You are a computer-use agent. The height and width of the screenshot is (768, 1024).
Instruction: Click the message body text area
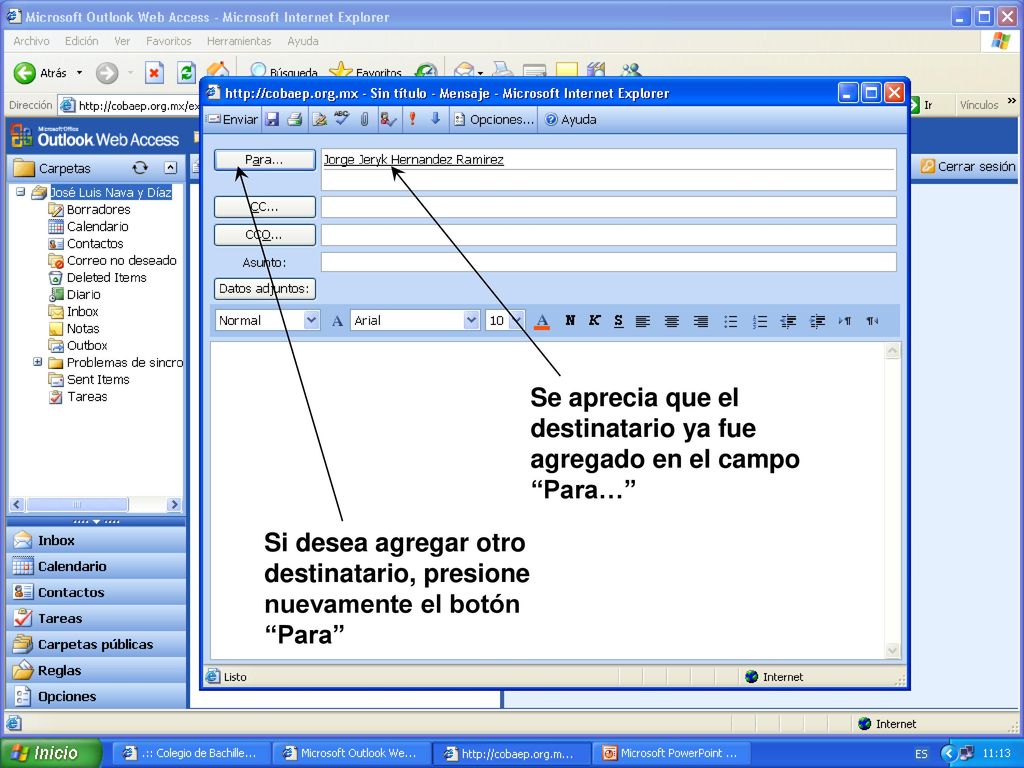click(548, 500)
